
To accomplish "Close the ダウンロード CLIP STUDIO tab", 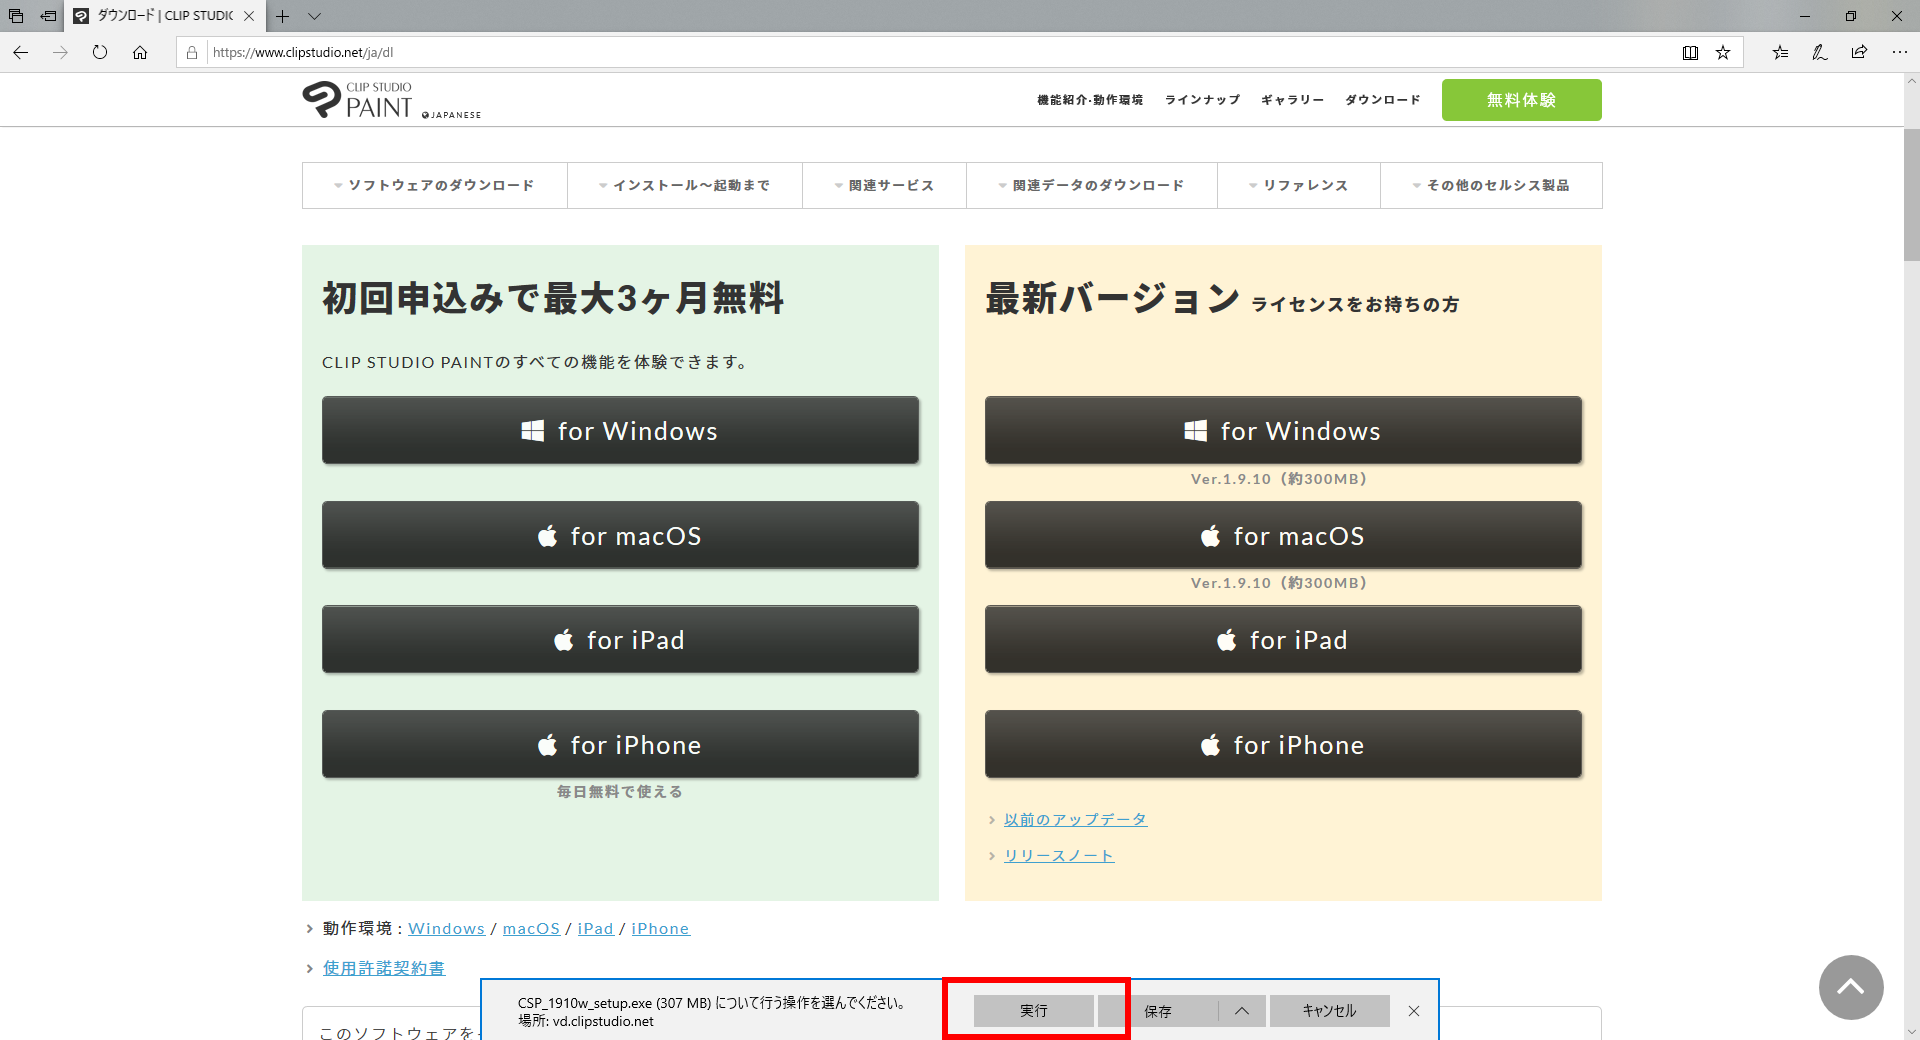I will pos(249,16).
